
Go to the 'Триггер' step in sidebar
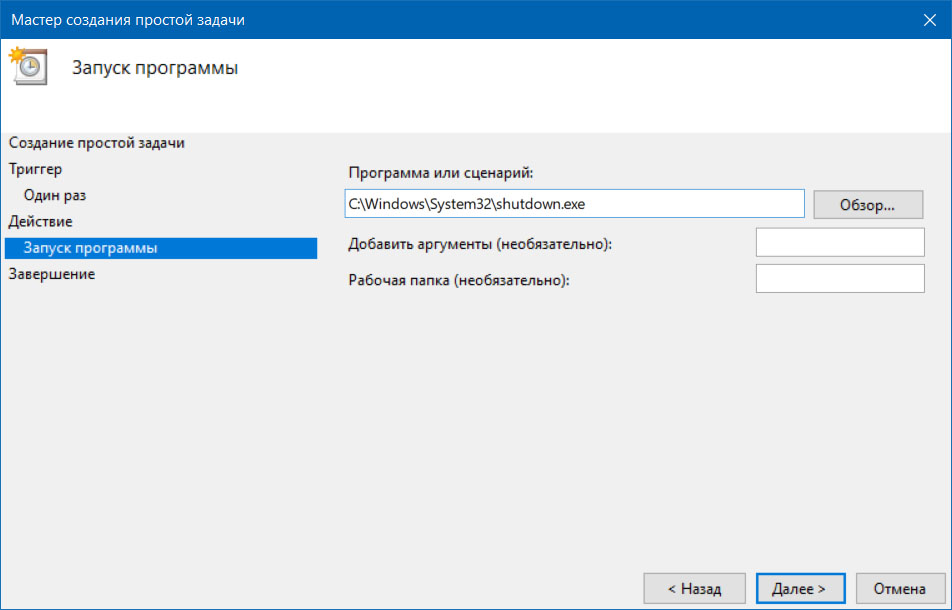[35, 169]
